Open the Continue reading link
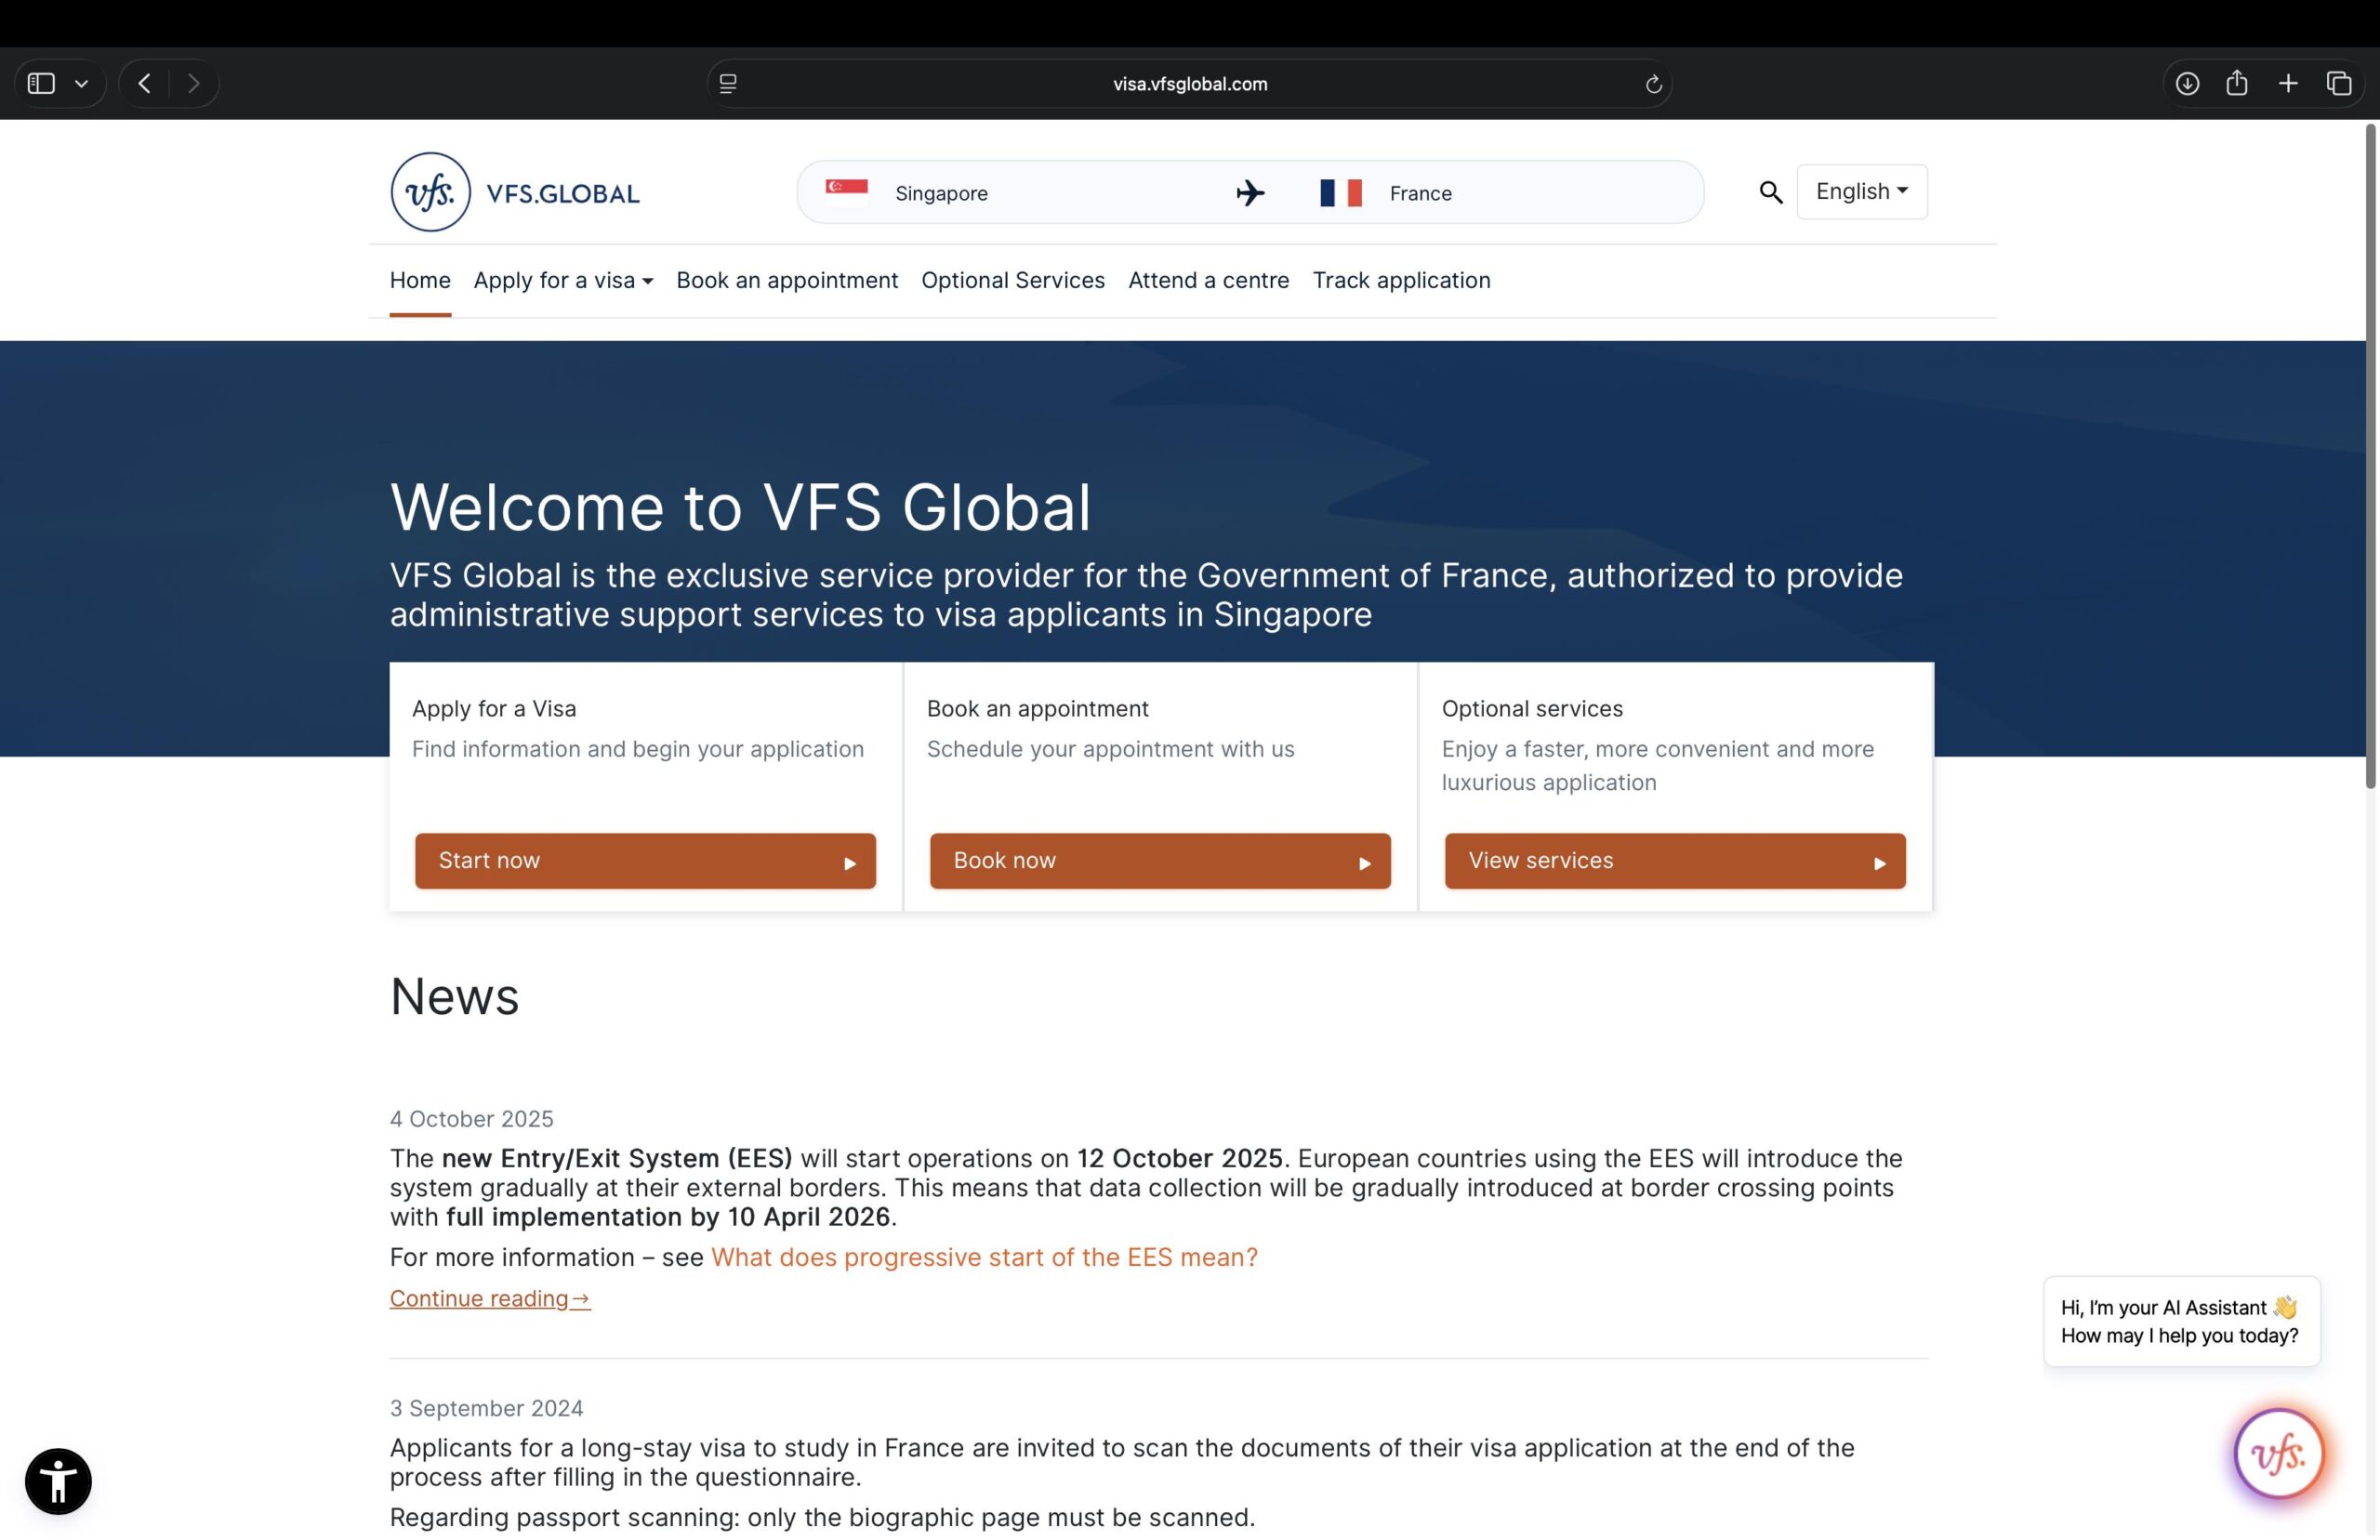The image size is (2380, 1540). pos(489,1298)
